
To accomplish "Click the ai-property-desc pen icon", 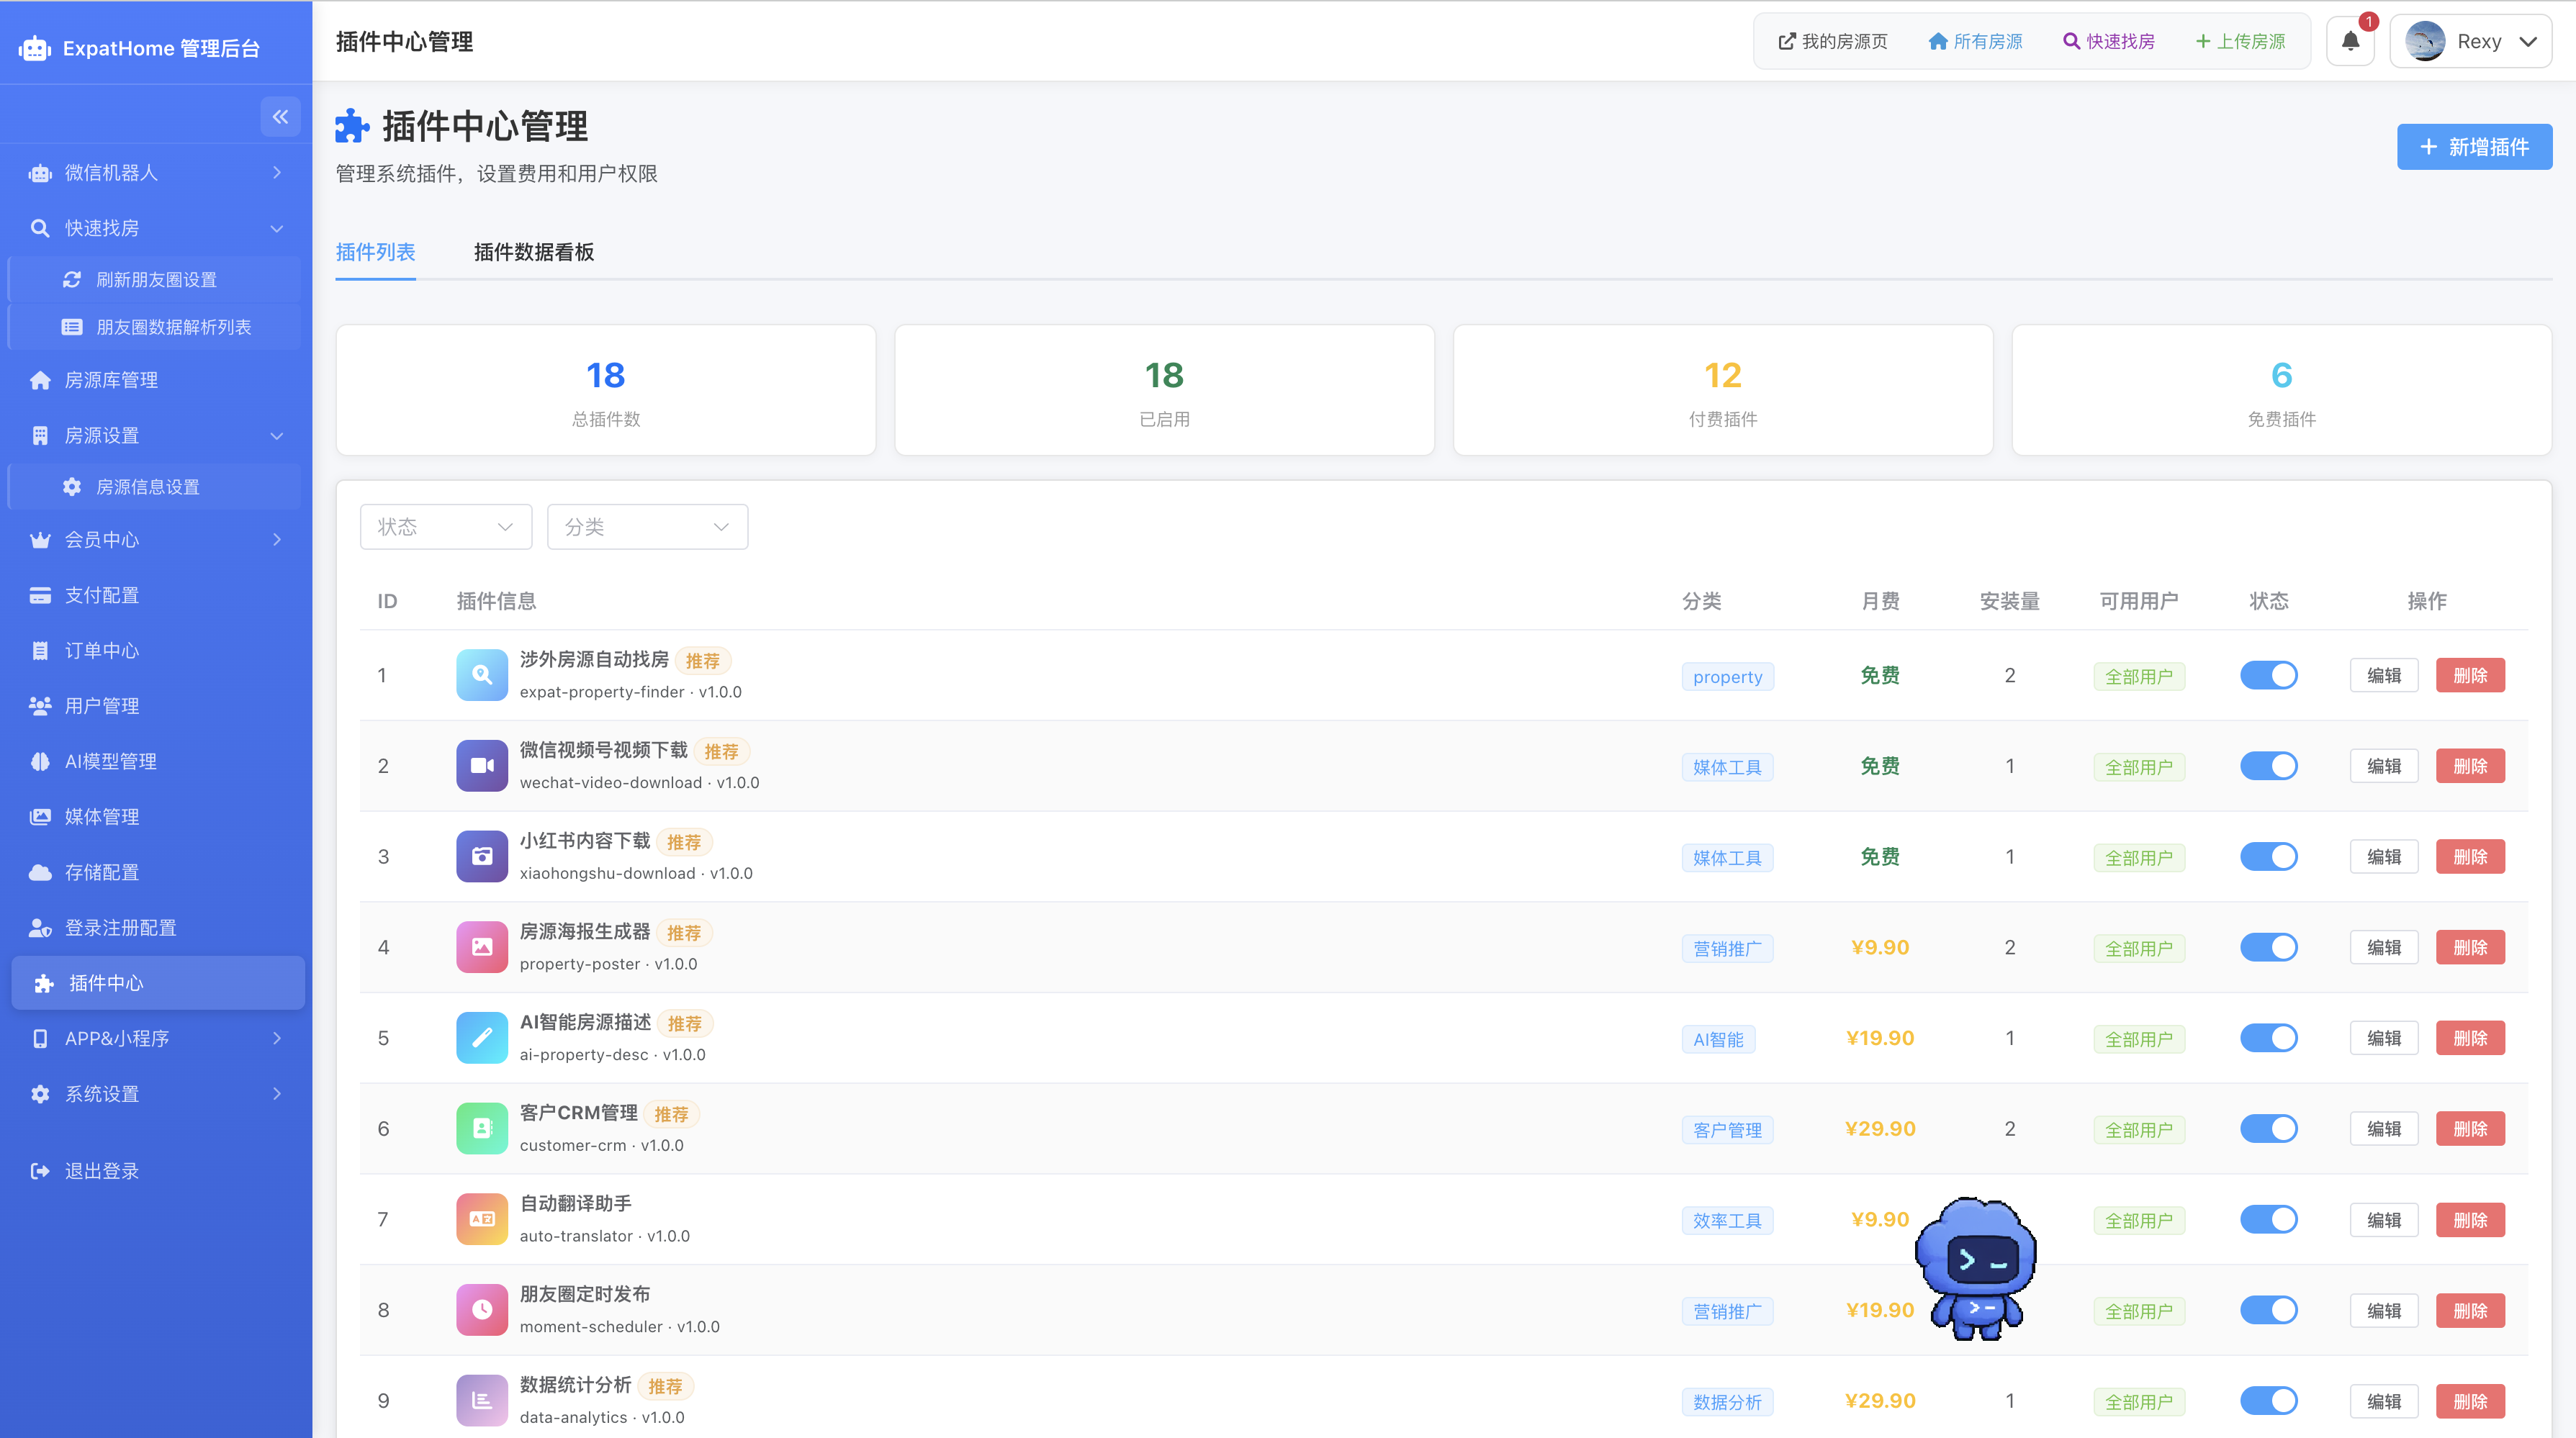I will [482, 1038].
